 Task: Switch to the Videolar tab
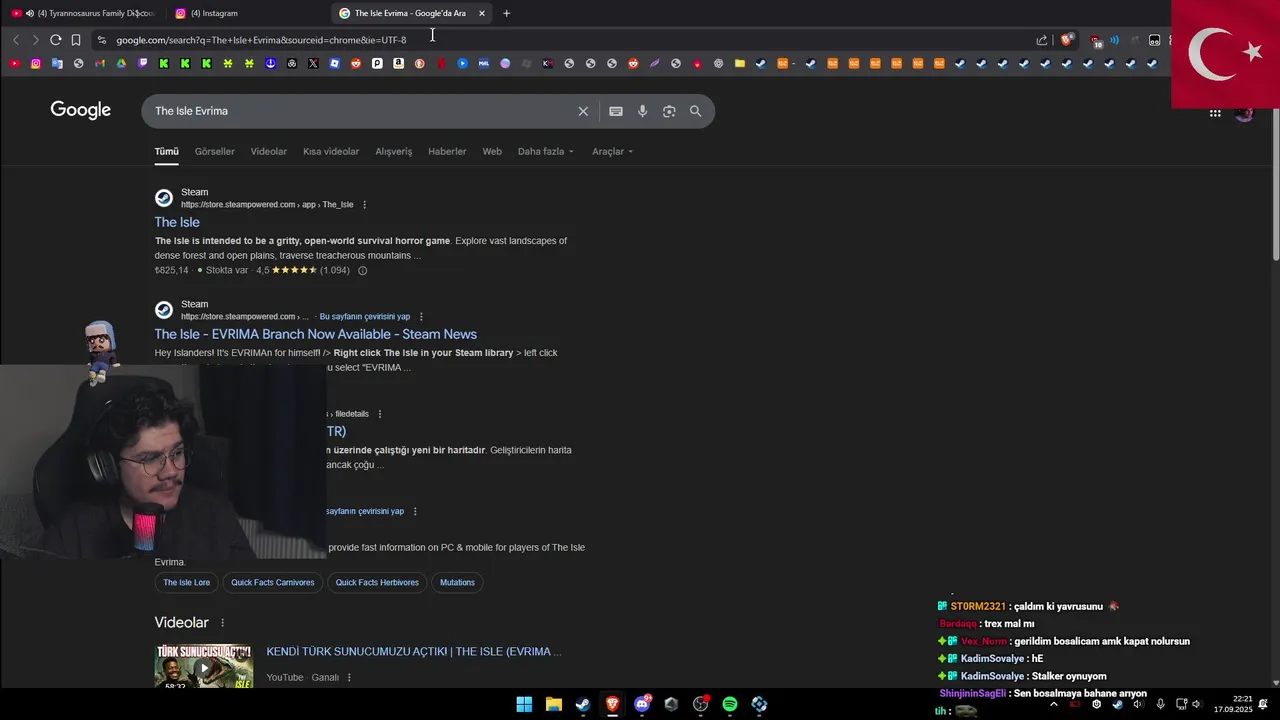click(268, 151)
